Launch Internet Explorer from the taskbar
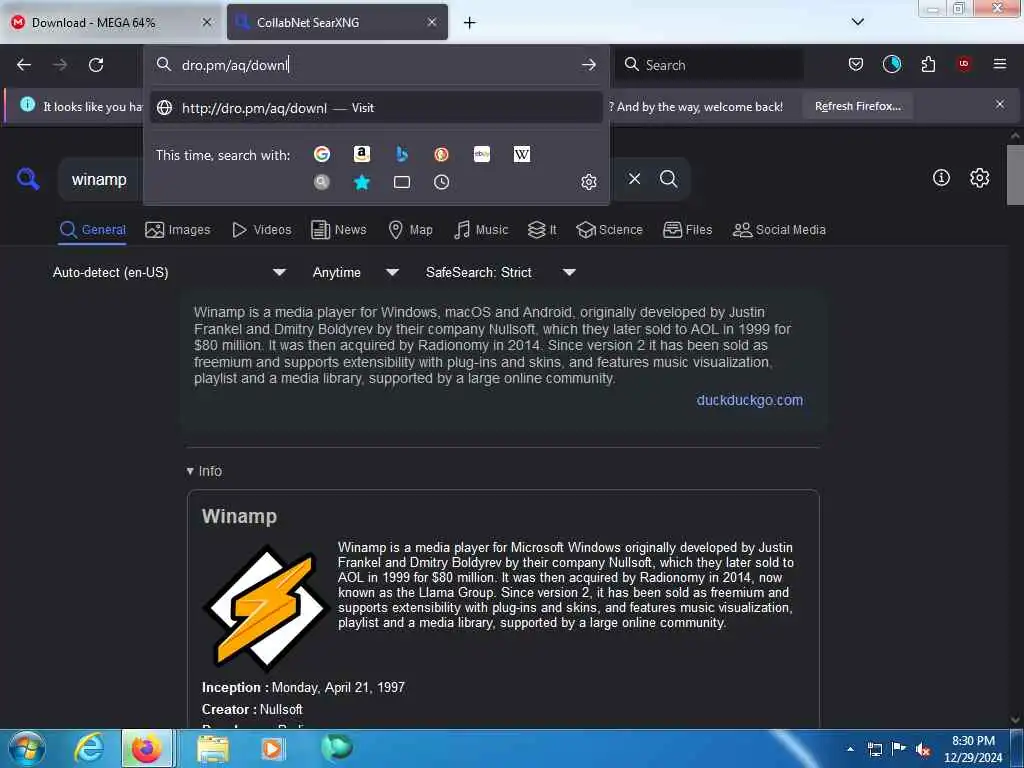This screenshot has height=768, width=1024. click(x=89, y=748)
